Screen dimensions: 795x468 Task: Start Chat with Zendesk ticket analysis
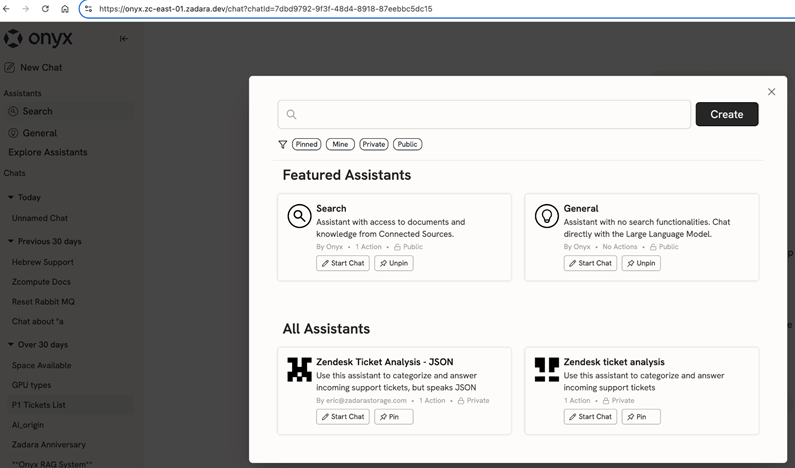coord(590,417)
